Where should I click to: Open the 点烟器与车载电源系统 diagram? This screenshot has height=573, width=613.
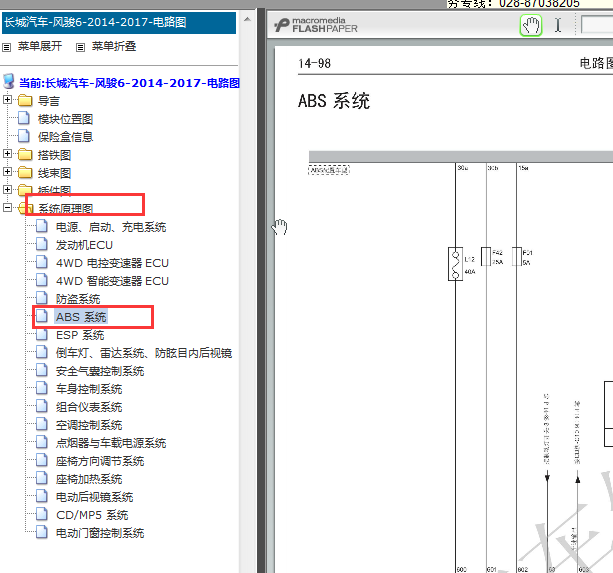click(111, 443)
